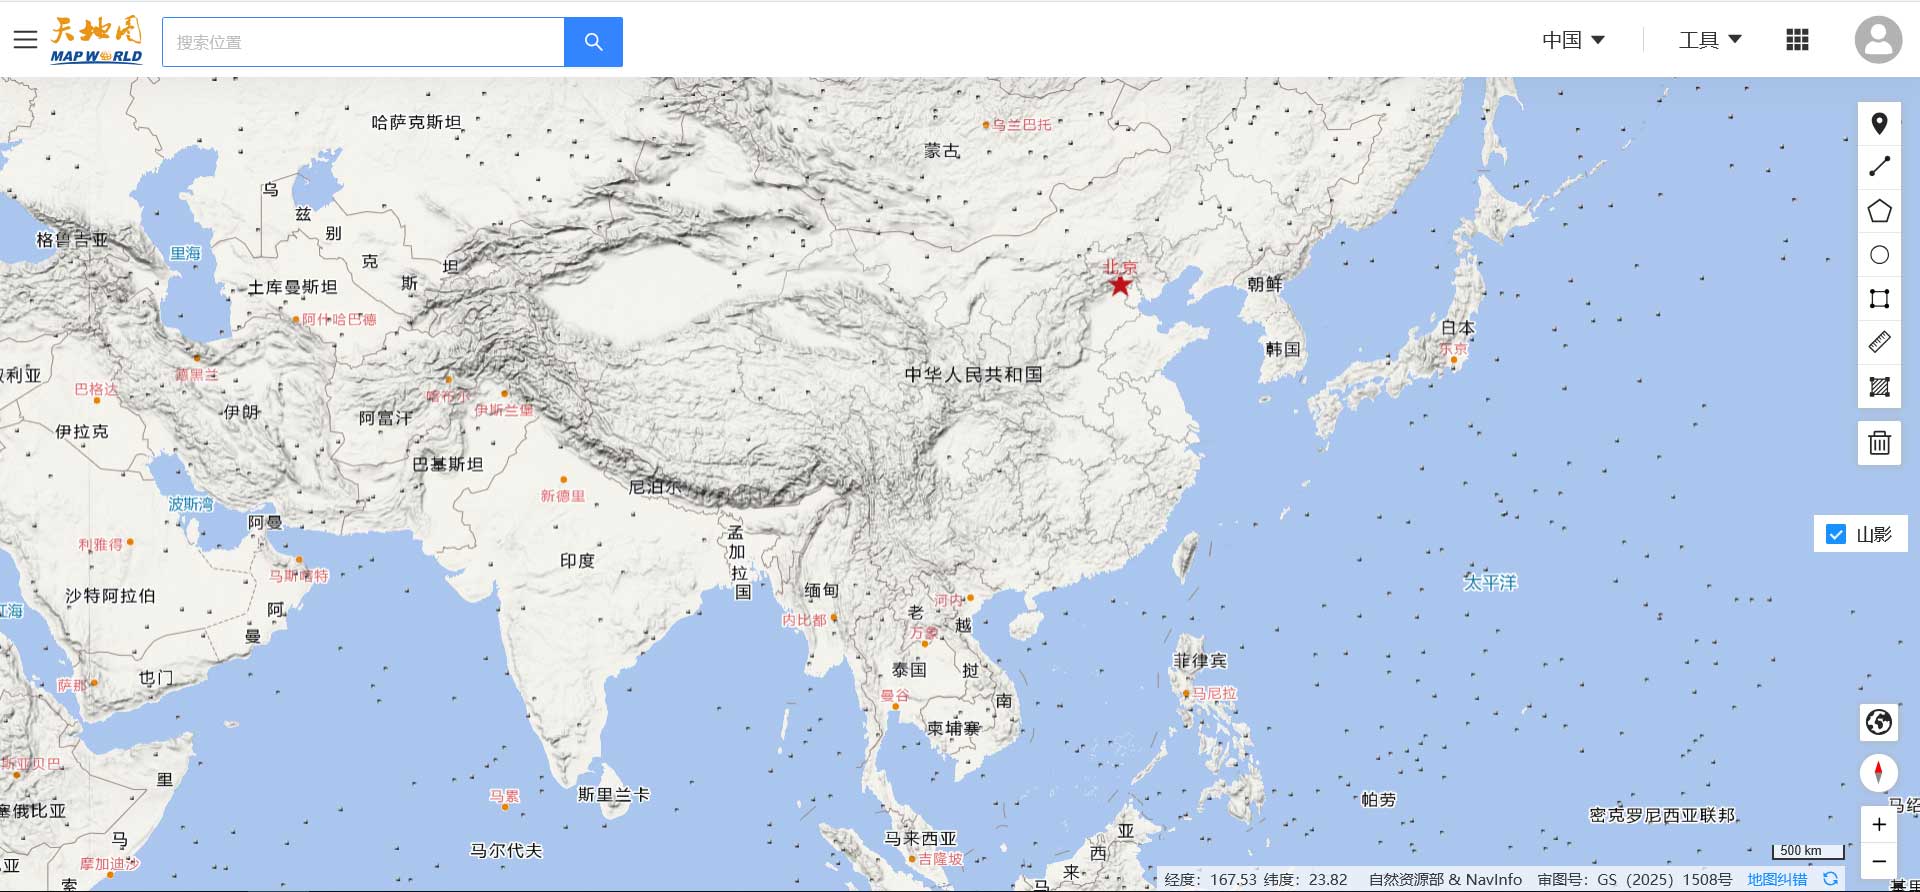Screen dimensions: 1920x892
Task: Select the place marker pin tool
Action: pos(1879,123)
